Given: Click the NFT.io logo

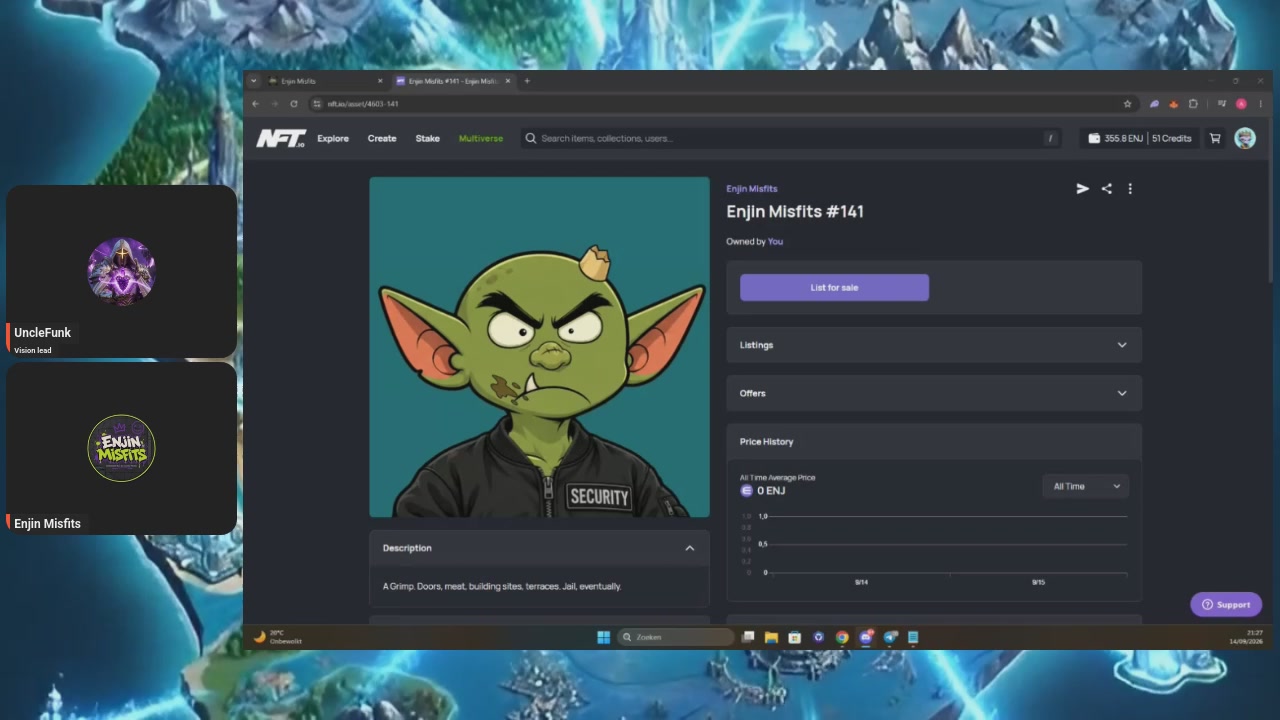Looking at the screenshot, I should [x=281, y=138].
